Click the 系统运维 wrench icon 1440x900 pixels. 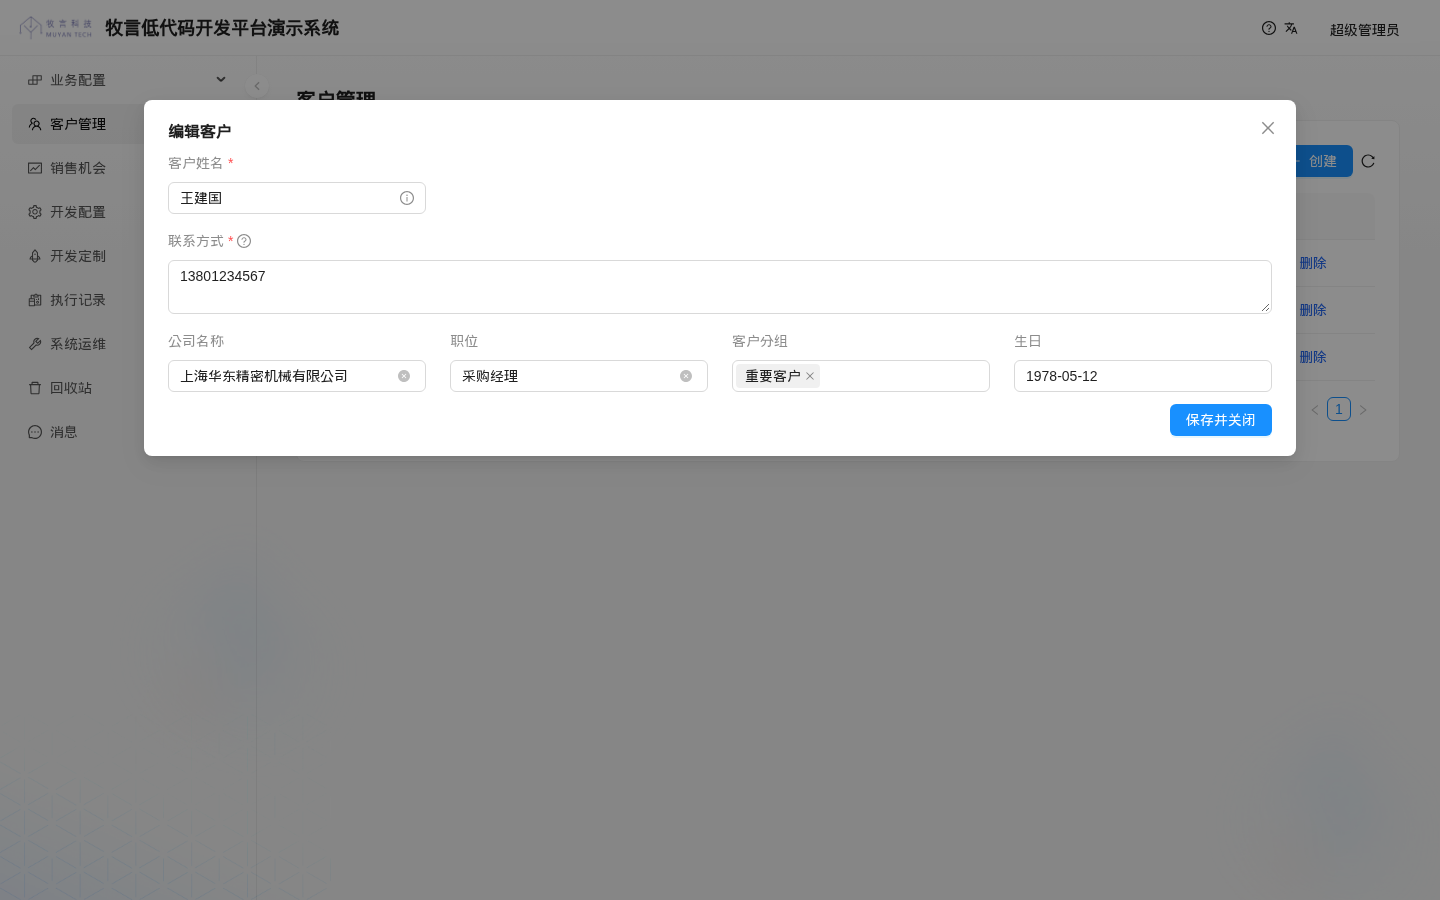(x=35, y=344)
